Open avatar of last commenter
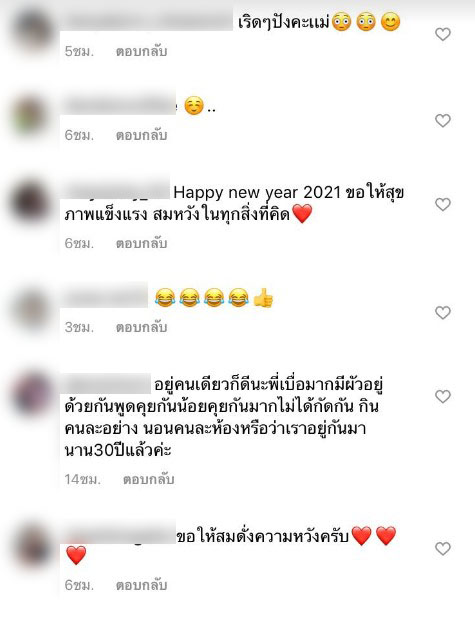 [32, 546]
